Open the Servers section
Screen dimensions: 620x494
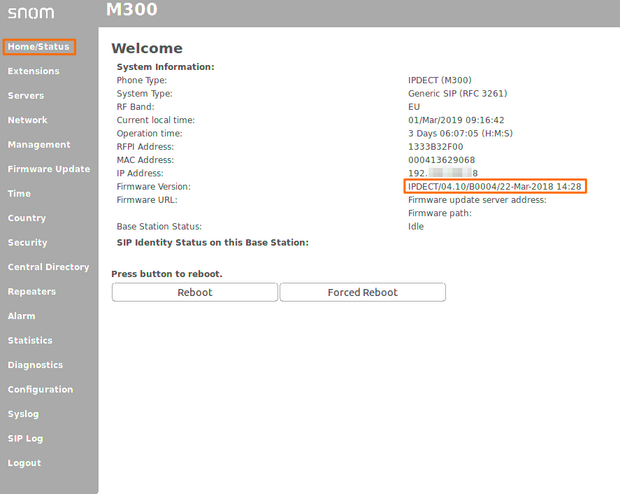click(x=26, y=96)
